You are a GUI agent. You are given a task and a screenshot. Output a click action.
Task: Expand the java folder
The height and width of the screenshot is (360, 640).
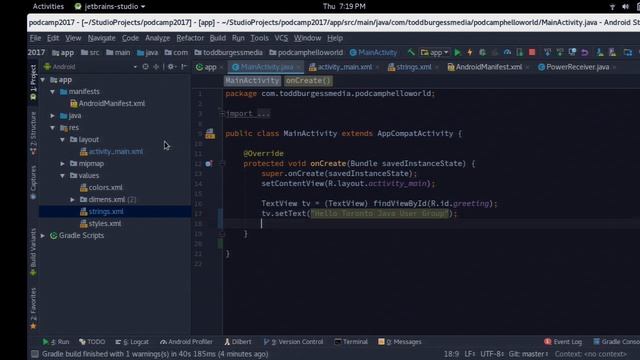(x=53, y=116)
